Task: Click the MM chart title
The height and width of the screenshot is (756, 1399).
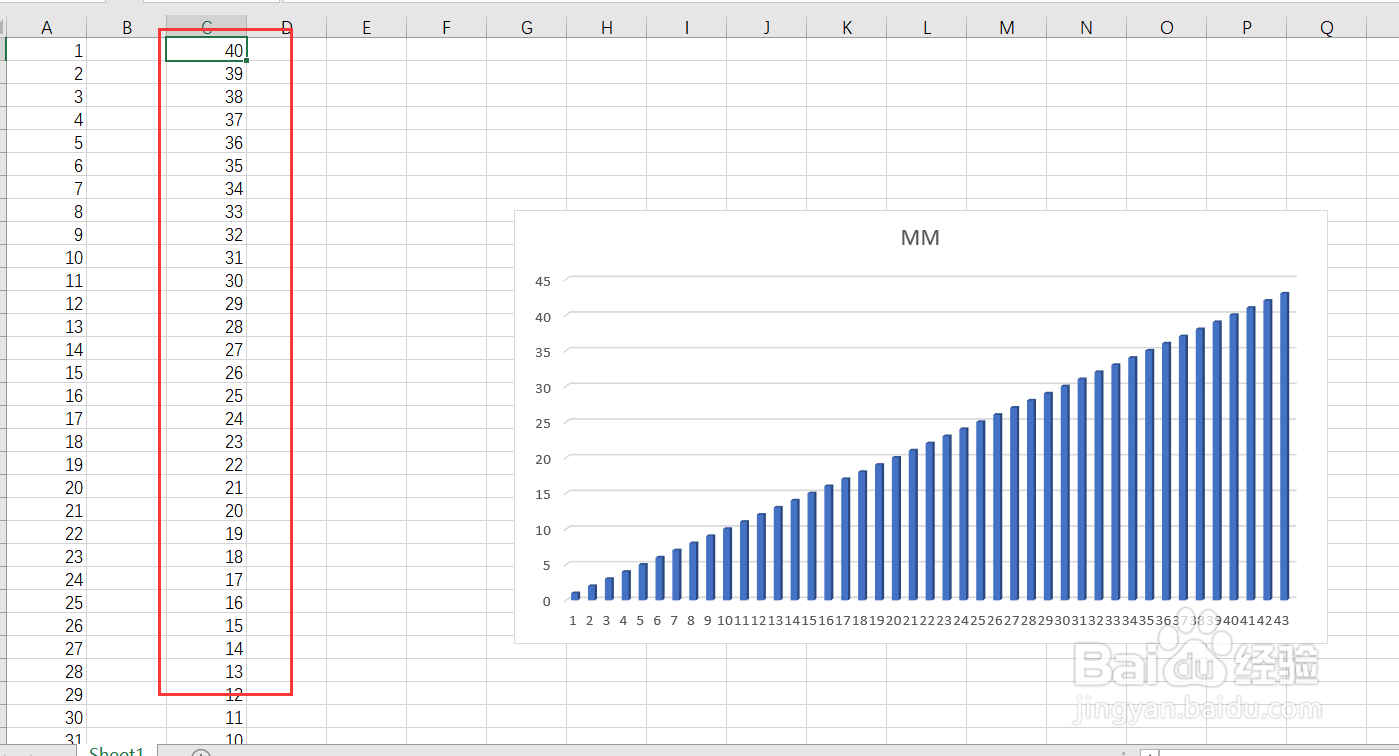Action: [920, 237]
